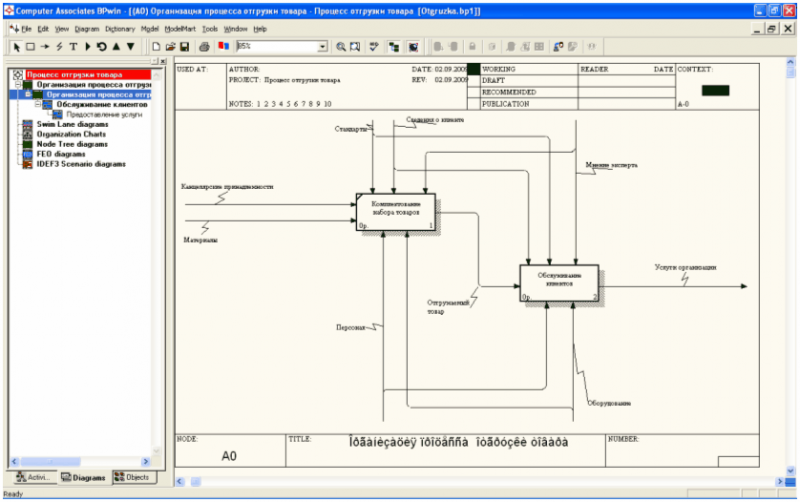Switch to the Objects tab

tap(132, 478)
